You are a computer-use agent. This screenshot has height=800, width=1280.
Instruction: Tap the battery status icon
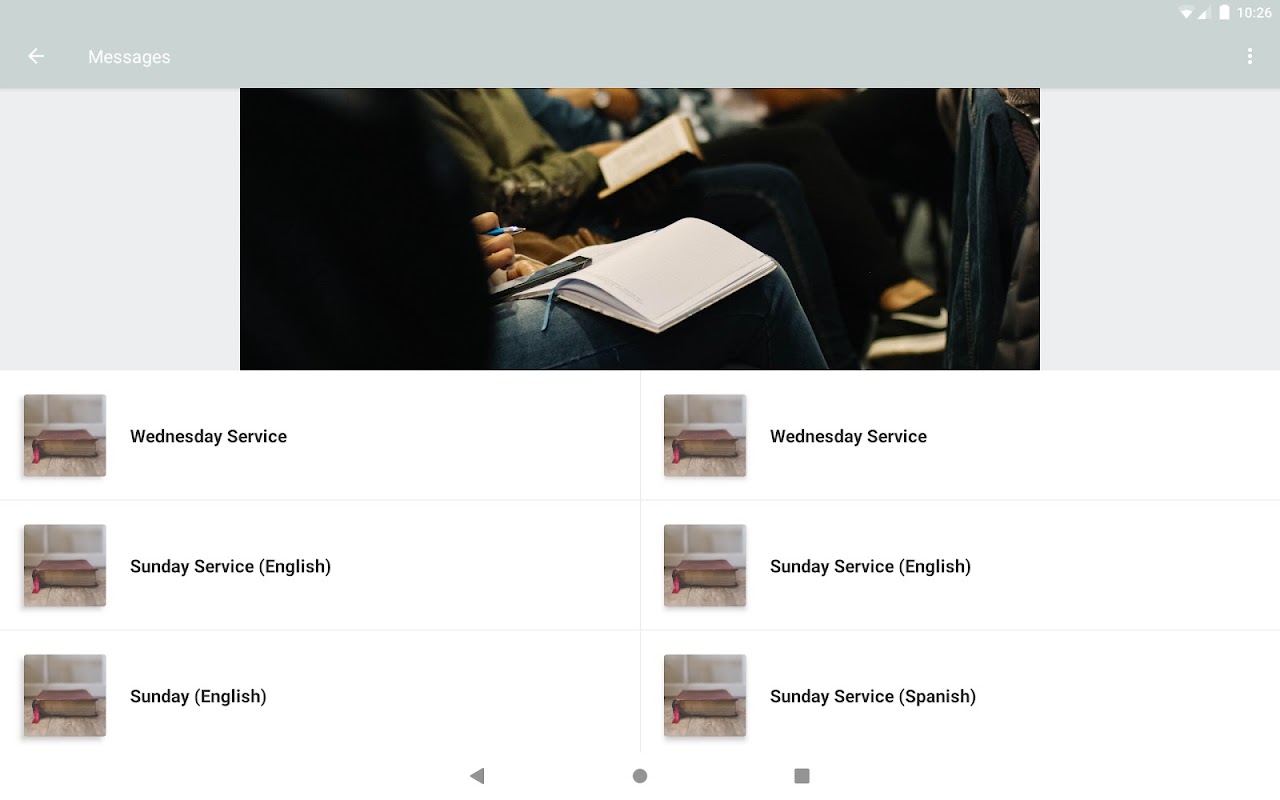1224,13
